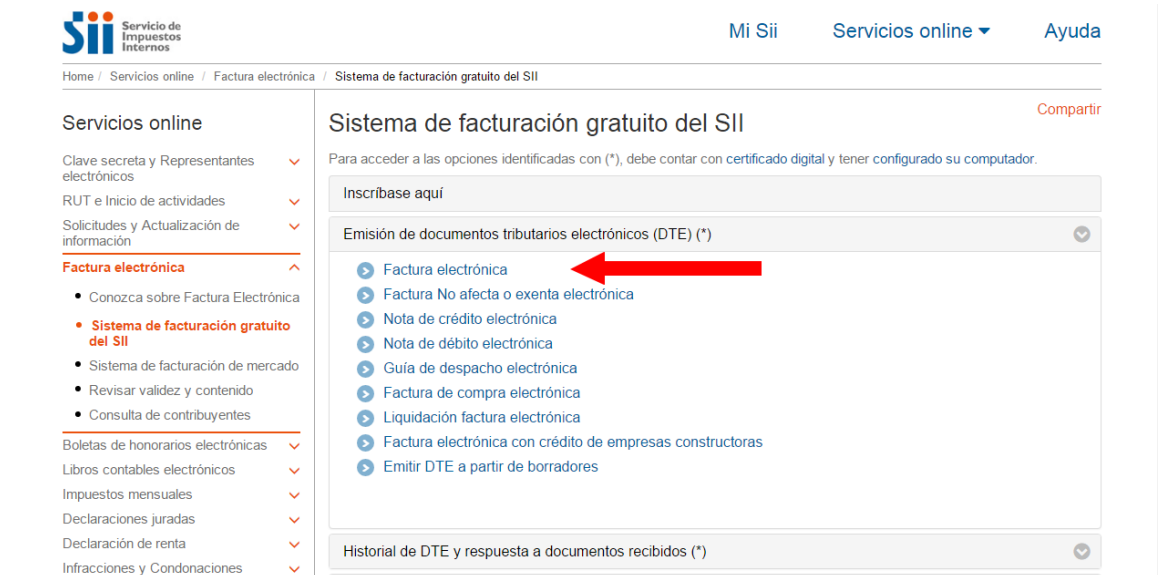The height and width of the screenshot is (575, 1171).
Task: Open the Inscríbase aquí panel
Action: click(x=715, y=194)
